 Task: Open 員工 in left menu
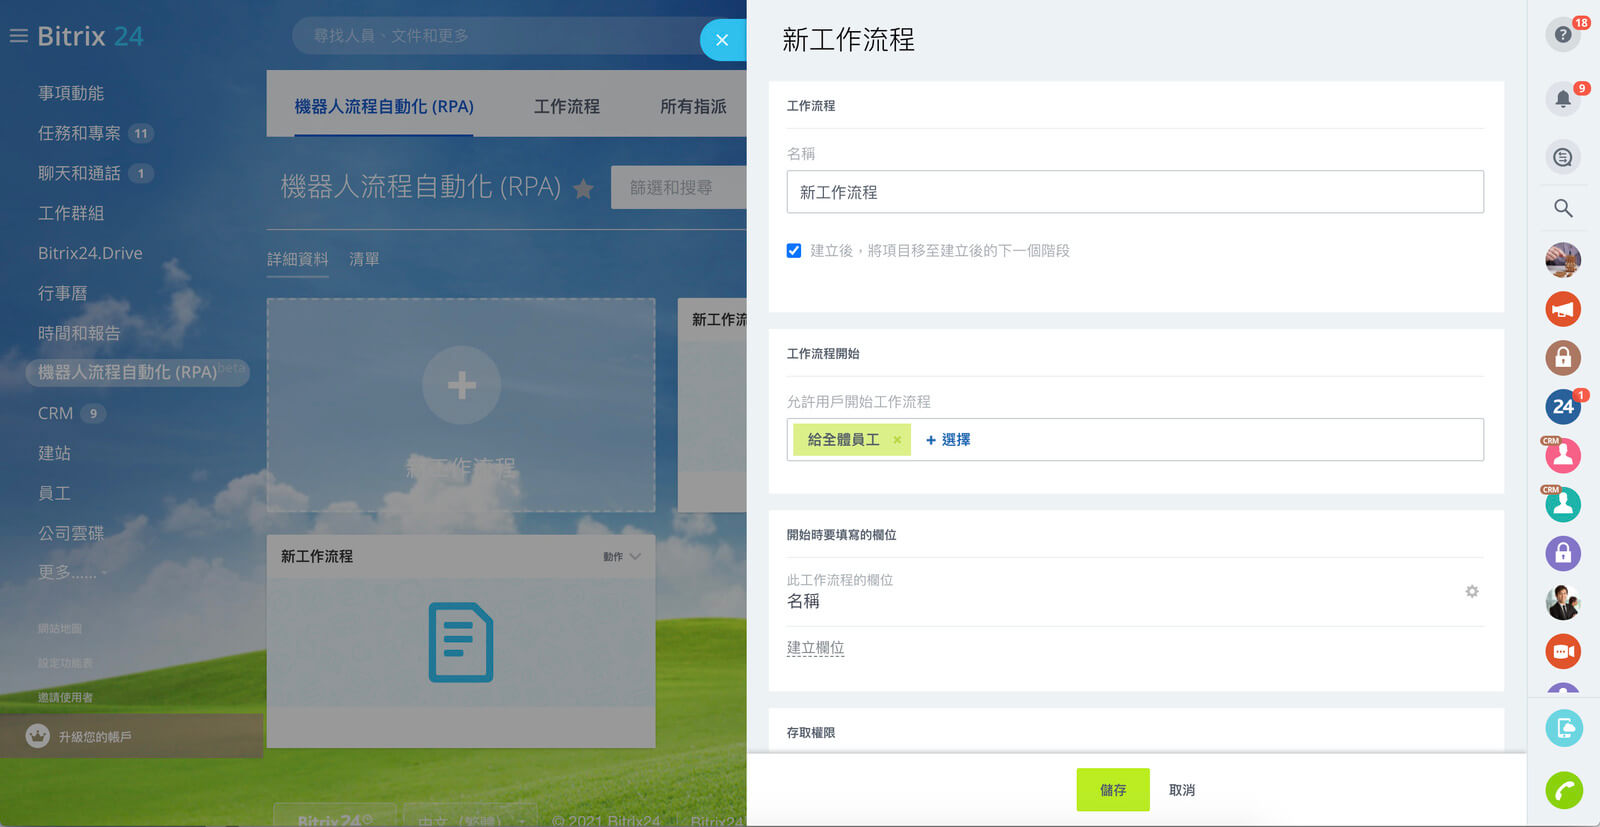(54, 493)
